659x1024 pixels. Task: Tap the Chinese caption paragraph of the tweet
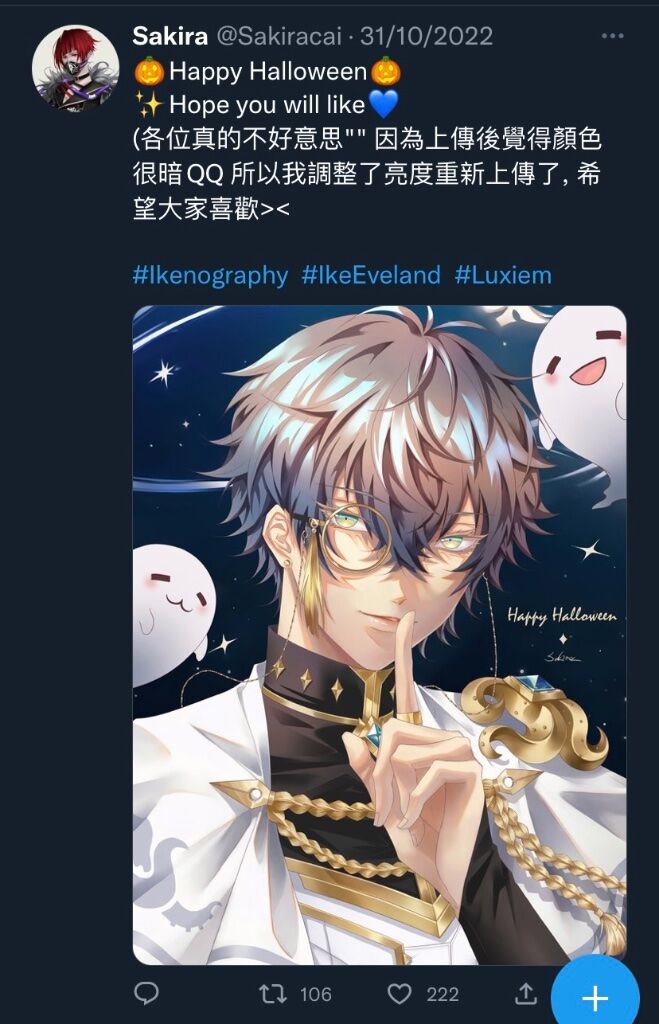pos(366,174)
